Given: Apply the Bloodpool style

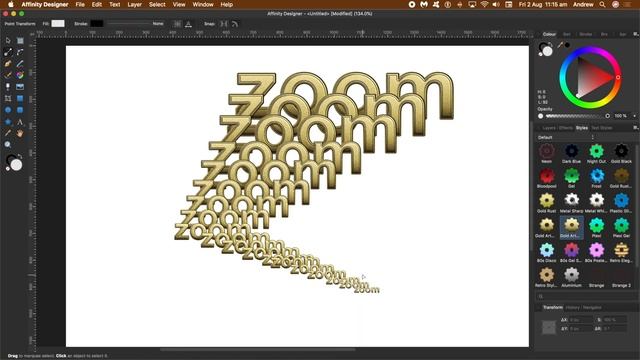Looking at the screenshot, I should 547,178.
